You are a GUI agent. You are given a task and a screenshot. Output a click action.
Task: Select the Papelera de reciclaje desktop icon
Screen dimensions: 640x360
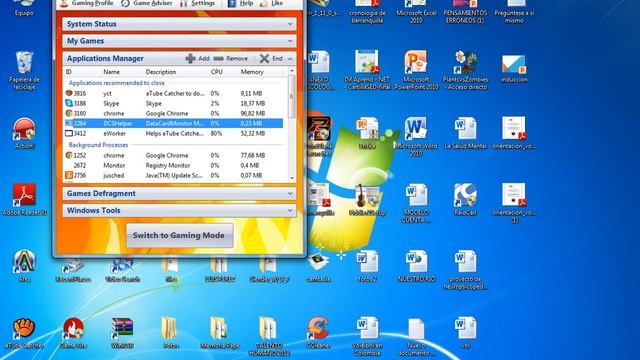(24, 70)
